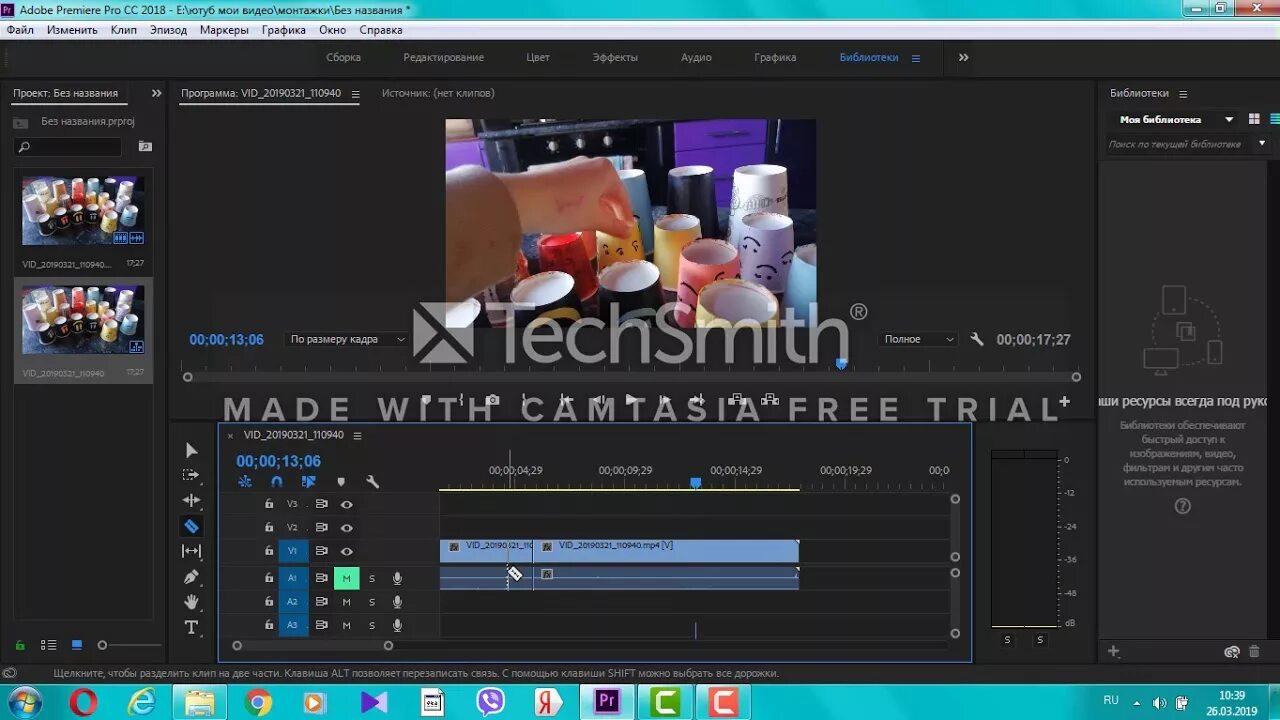Image resolution: width=1280 pixels, height=720 pixels.
Task: Hide track V2 with eye toggle
Action: (x=346, y=528)
